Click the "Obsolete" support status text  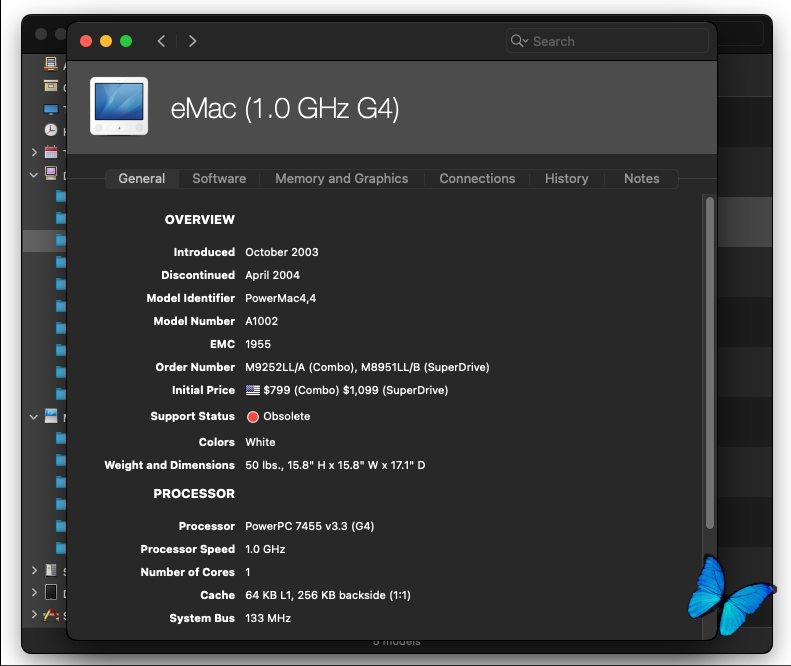tap(287, 416)
